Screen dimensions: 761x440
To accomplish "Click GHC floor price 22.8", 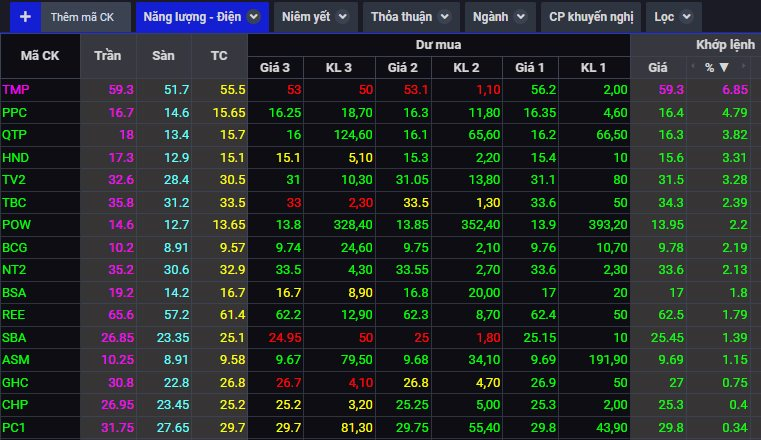I will click(x=177, y=383).
